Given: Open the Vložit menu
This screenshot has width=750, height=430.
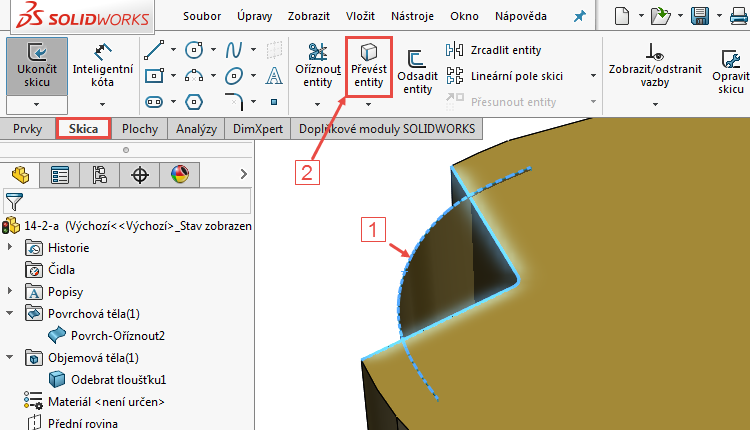Looking at the screenshot, I should [360, 16].
